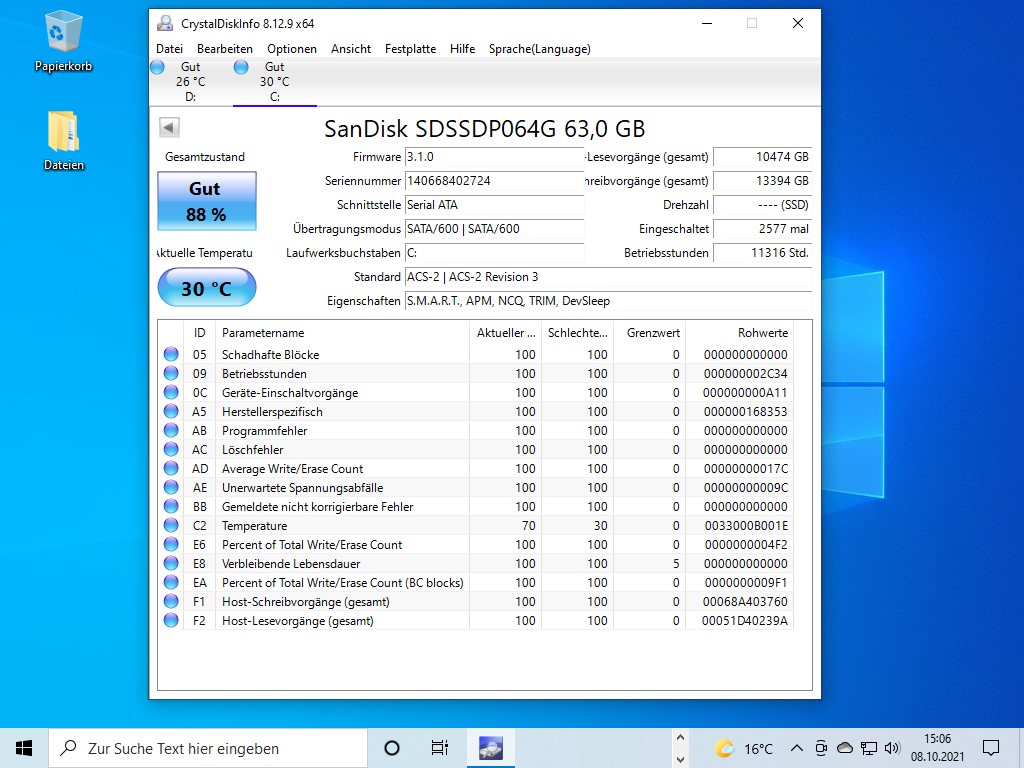This screenshot has height=768, width=1024.
Task: Open Cortana circle in taskbar
Action: point(392,748)
